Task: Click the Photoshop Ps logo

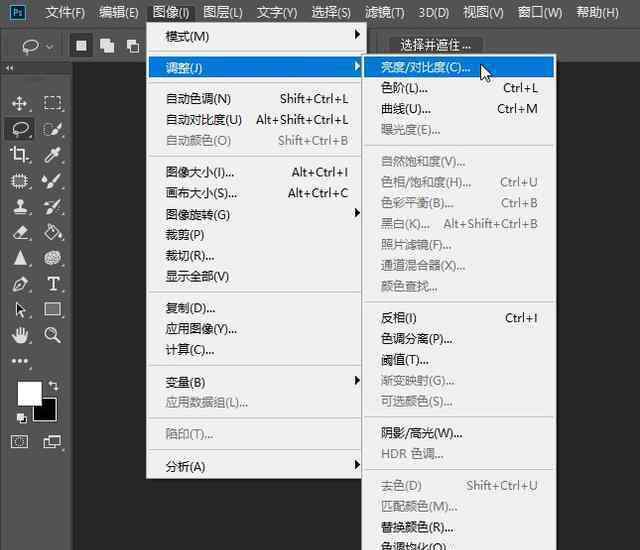Action: (x=18, y=13)
